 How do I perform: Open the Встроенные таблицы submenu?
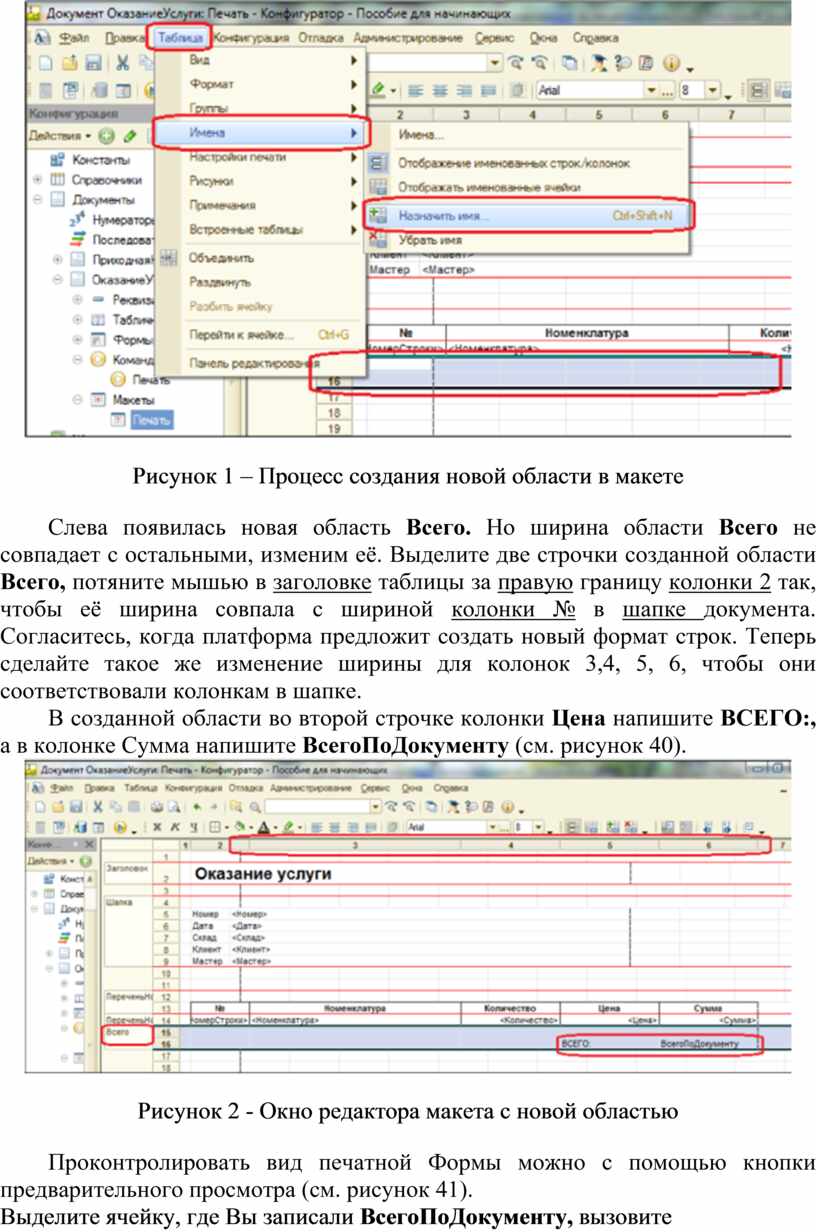click(x=259, y=229)
